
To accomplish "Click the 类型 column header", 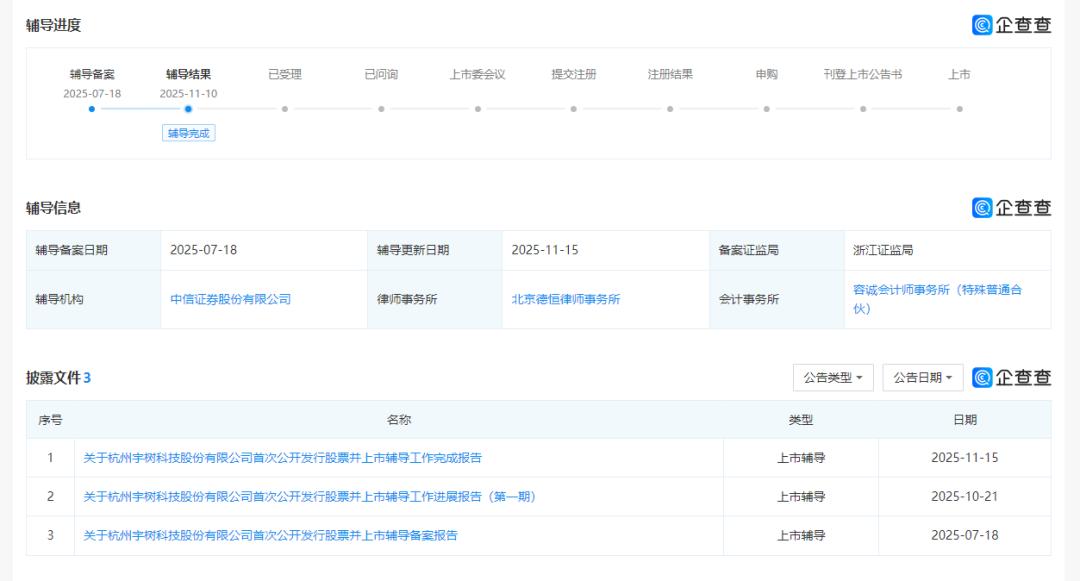I will point(800,419).
